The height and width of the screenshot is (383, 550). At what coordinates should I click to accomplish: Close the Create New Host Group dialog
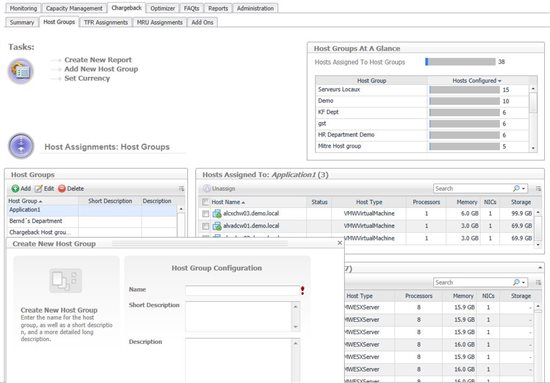(x=340, y=243)
